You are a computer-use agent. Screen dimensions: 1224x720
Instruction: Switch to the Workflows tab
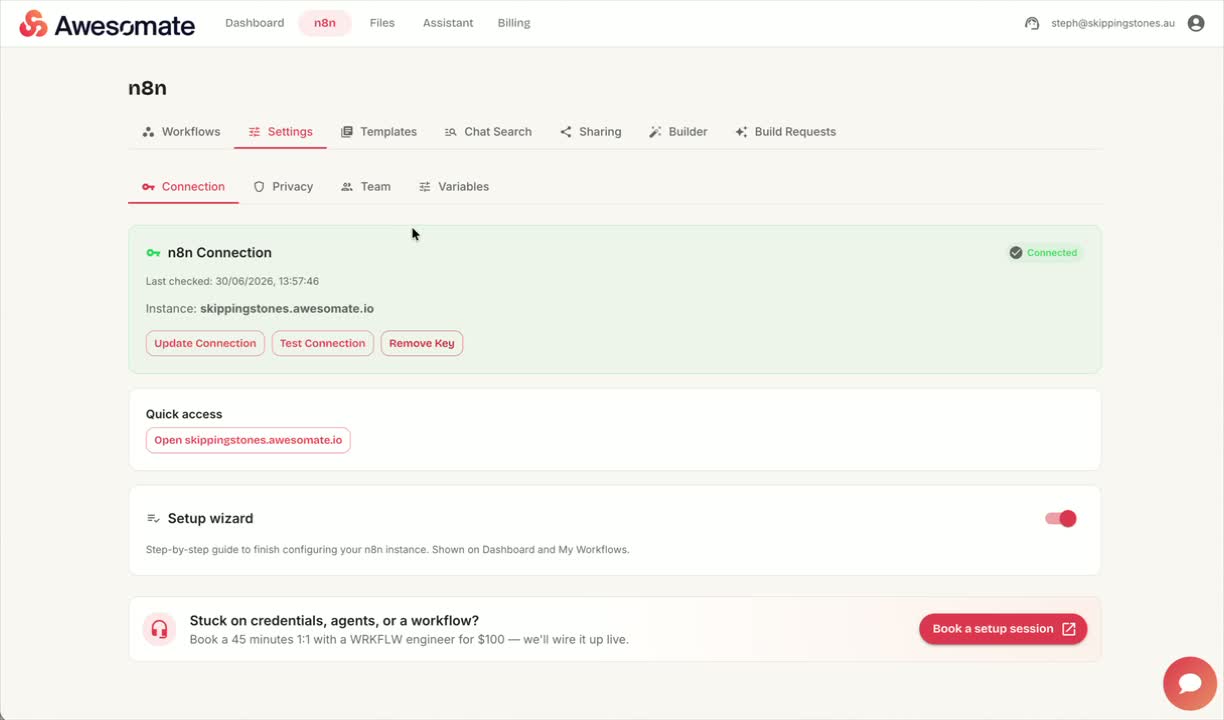pos(181,132)
